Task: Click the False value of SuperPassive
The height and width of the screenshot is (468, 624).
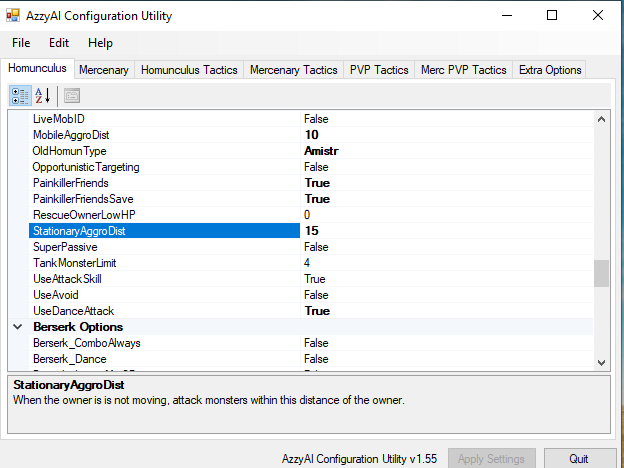Action: tap(316, 247)
